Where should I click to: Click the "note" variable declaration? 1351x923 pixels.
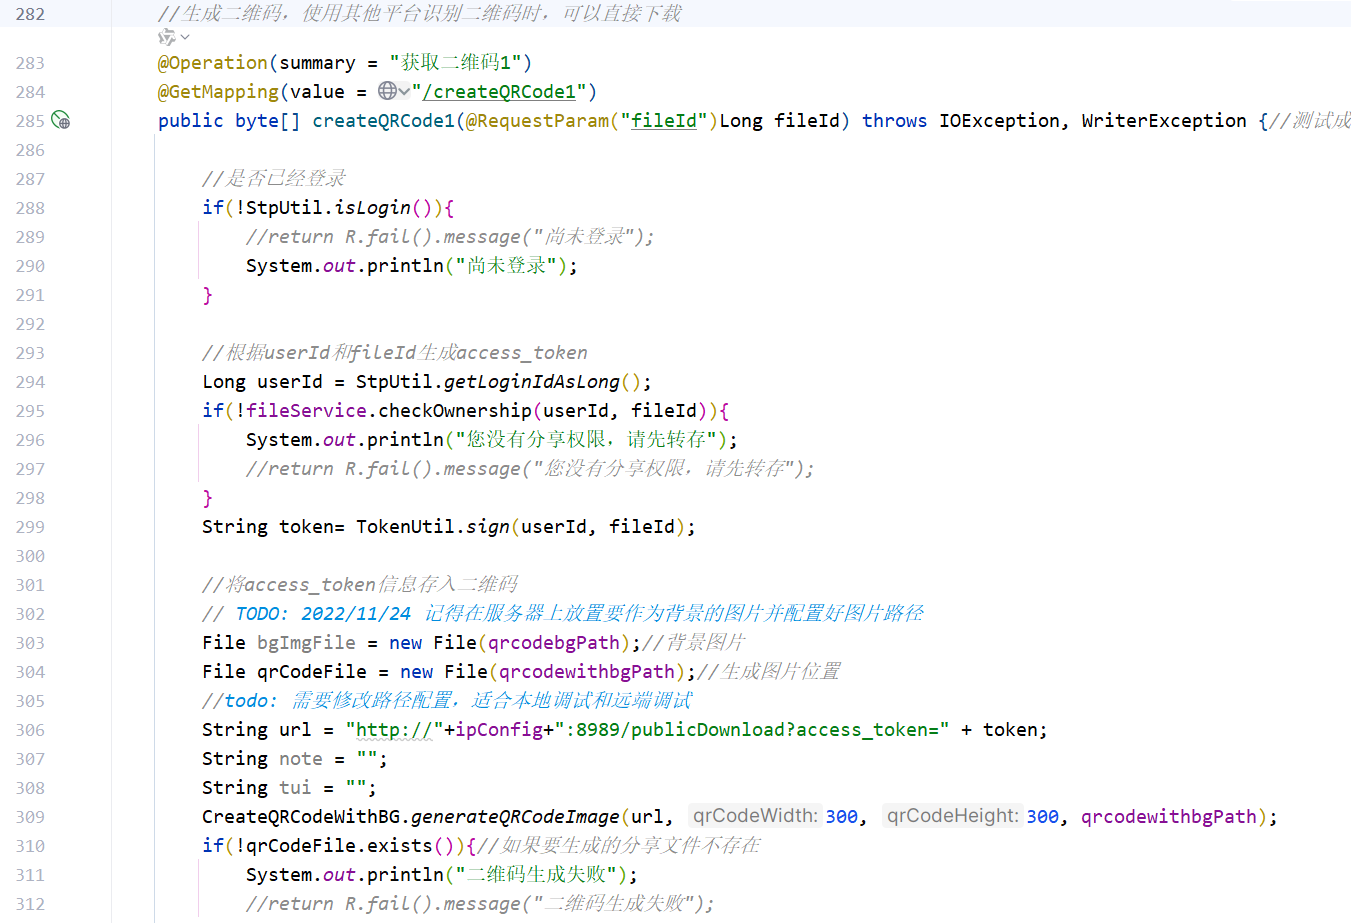tap(300, 758)
